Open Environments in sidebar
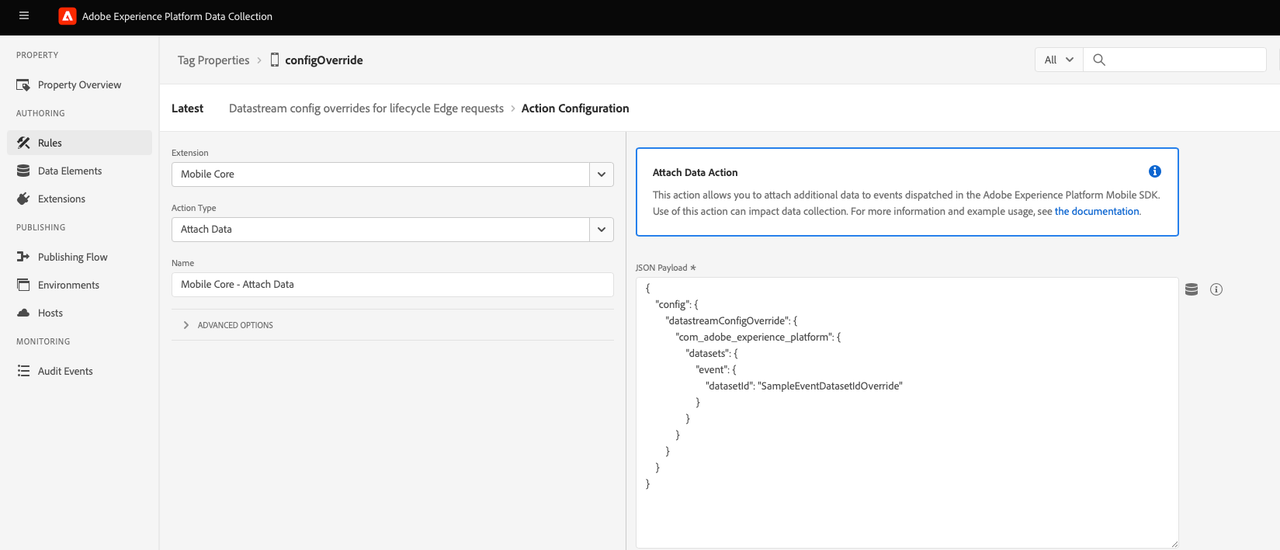This screenshot has height=550, width=1280. click(79, 285)
